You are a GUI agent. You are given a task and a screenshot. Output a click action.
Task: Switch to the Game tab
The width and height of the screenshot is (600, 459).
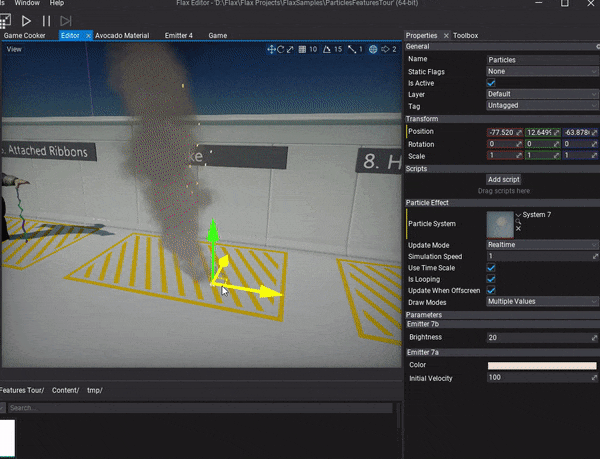218,36
